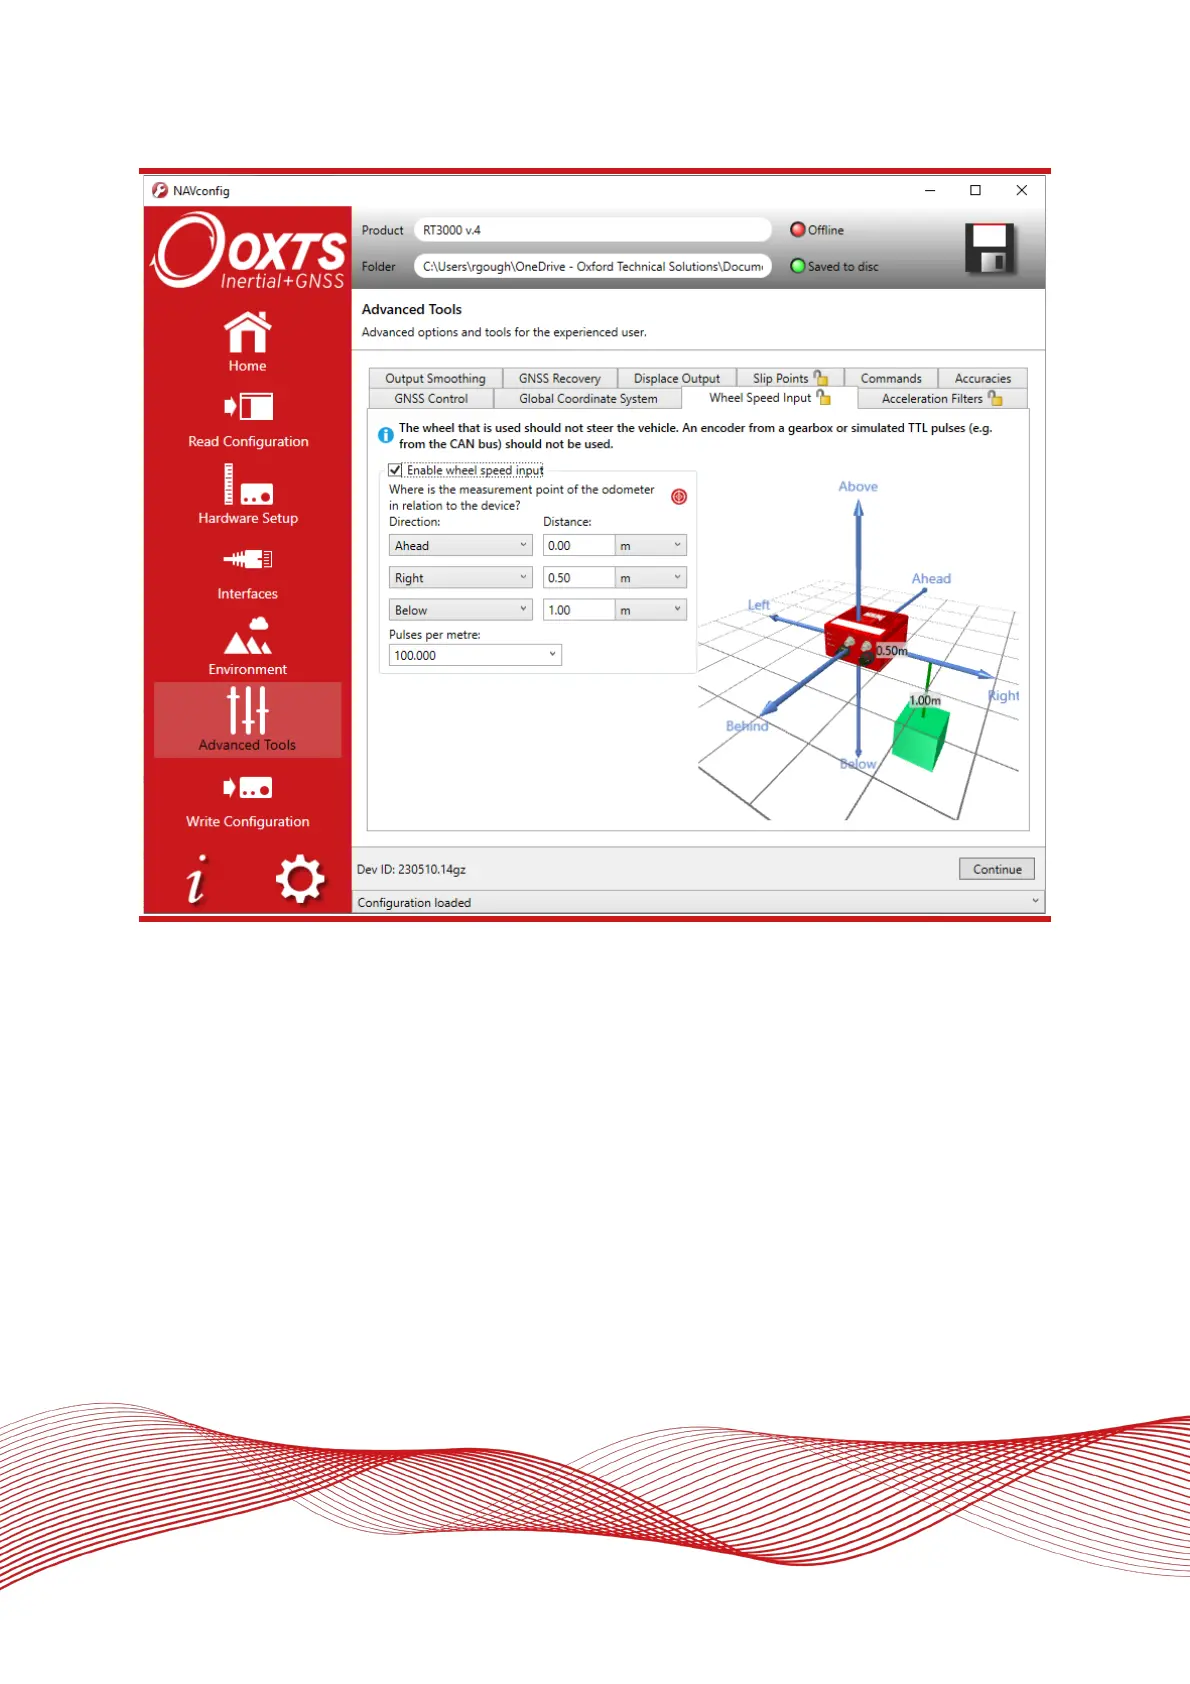Open the Below direction dropdown
This screenshot has width=1190, height=1684.
click(x=460, y=610)
